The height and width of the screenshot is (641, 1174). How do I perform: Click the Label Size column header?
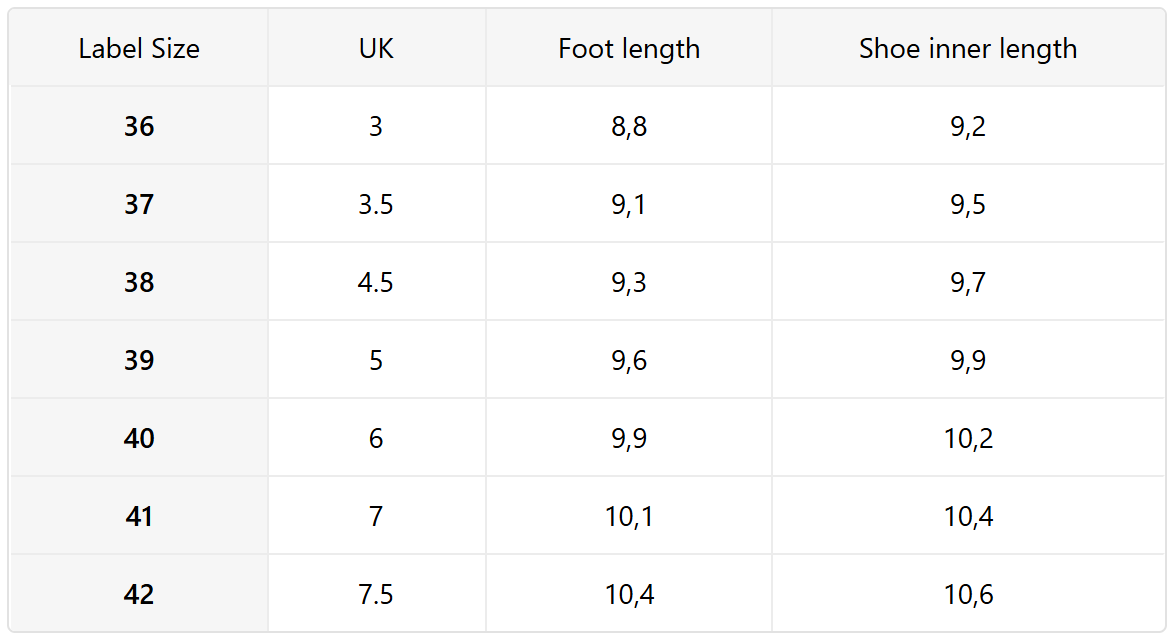[x=139, y=49]
